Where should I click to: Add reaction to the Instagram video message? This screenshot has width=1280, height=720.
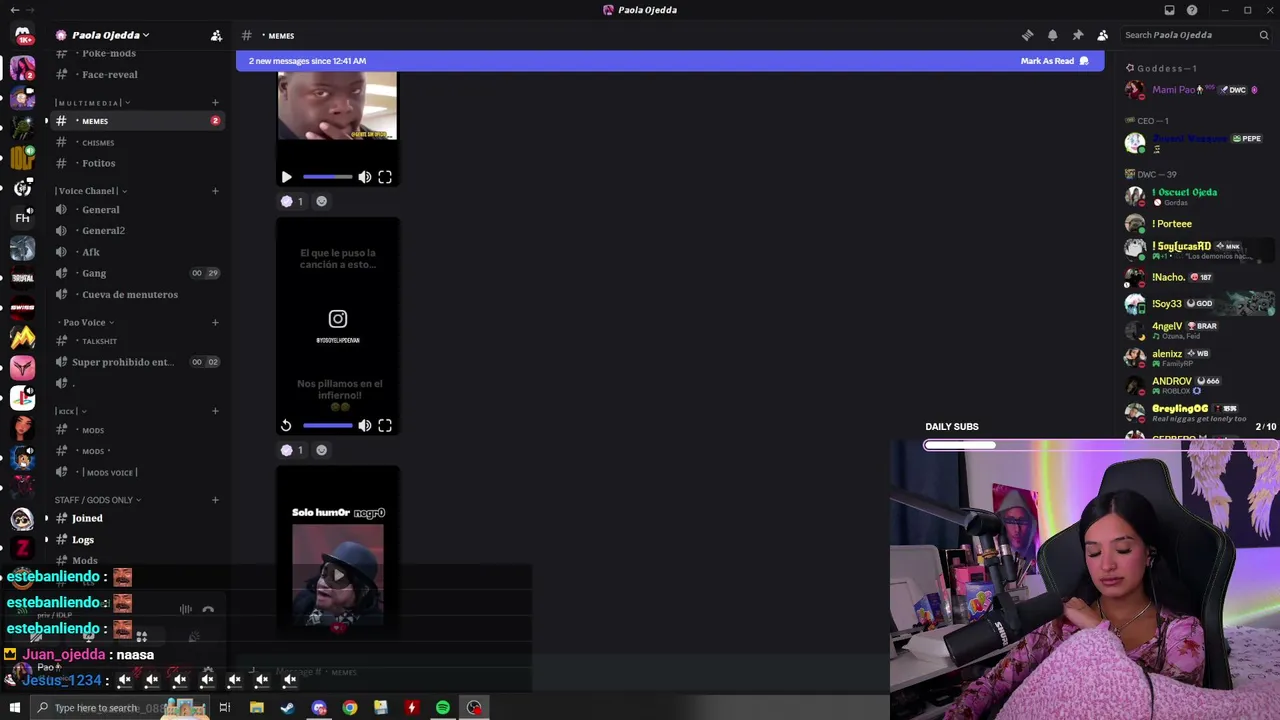point(321,450)
